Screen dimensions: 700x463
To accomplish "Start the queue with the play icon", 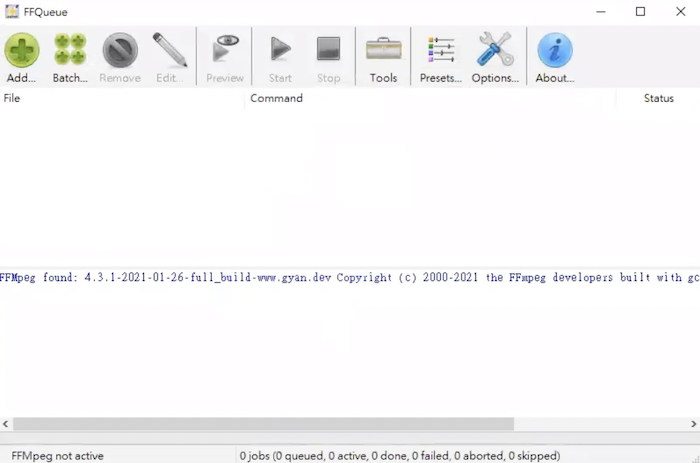I will pos(280,49).
